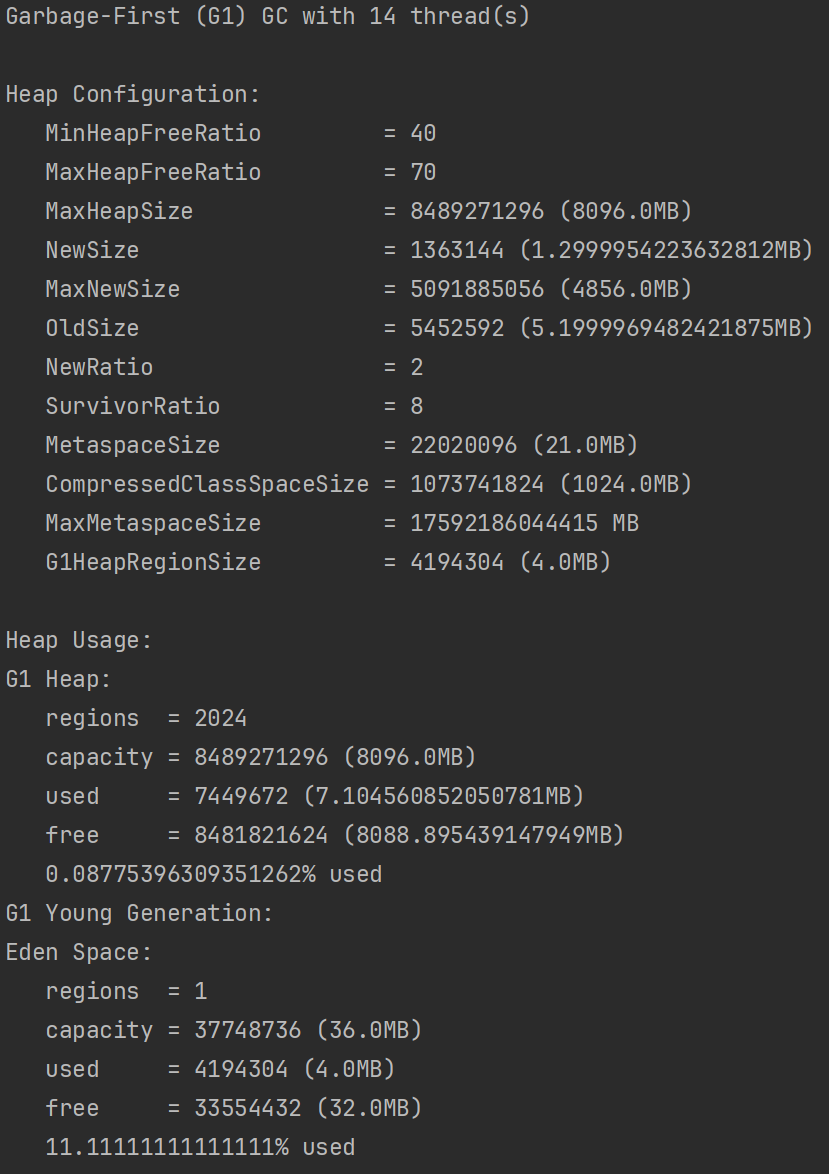Click the MaxMetaspaceSize value 17592186044415 MB
This screenshot has width=829, height=1174.
coord(524,524)
